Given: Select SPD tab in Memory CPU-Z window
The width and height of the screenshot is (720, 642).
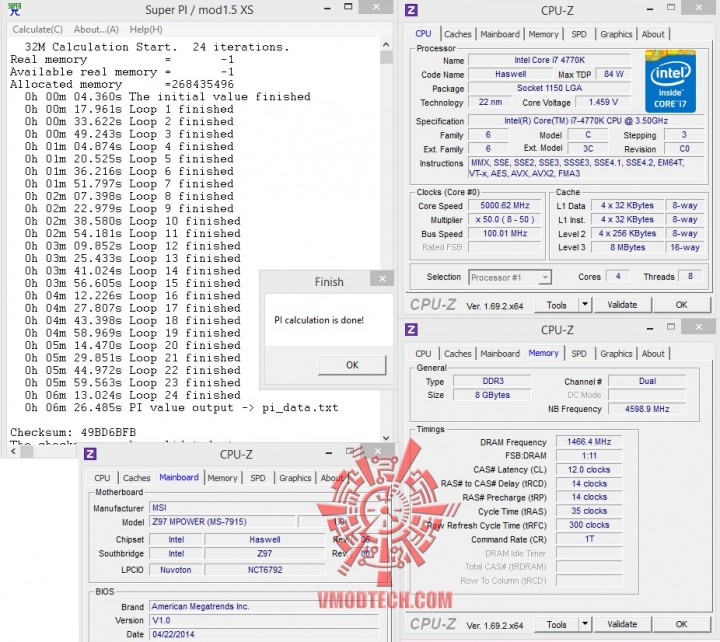Looking at the screenshot, I should (579, 354).
